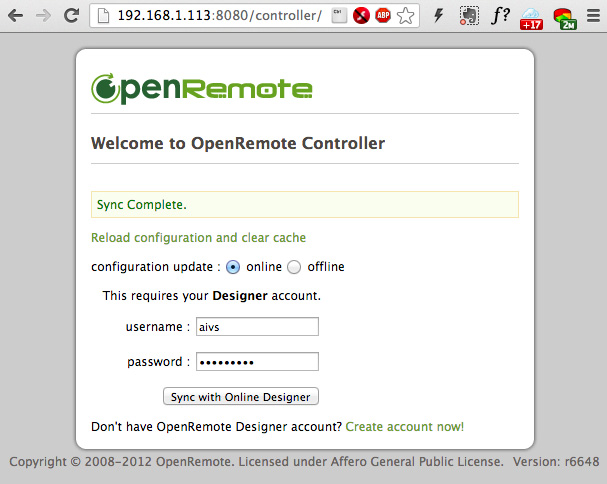Click the weather extension showing +17
The width and height of the screenshot is (607, 484).
(x=531, y=17)
